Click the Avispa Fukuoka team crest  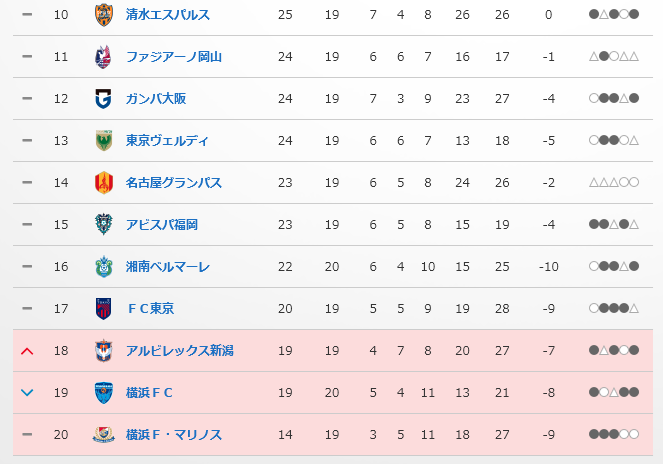click(x=103, y=225)
